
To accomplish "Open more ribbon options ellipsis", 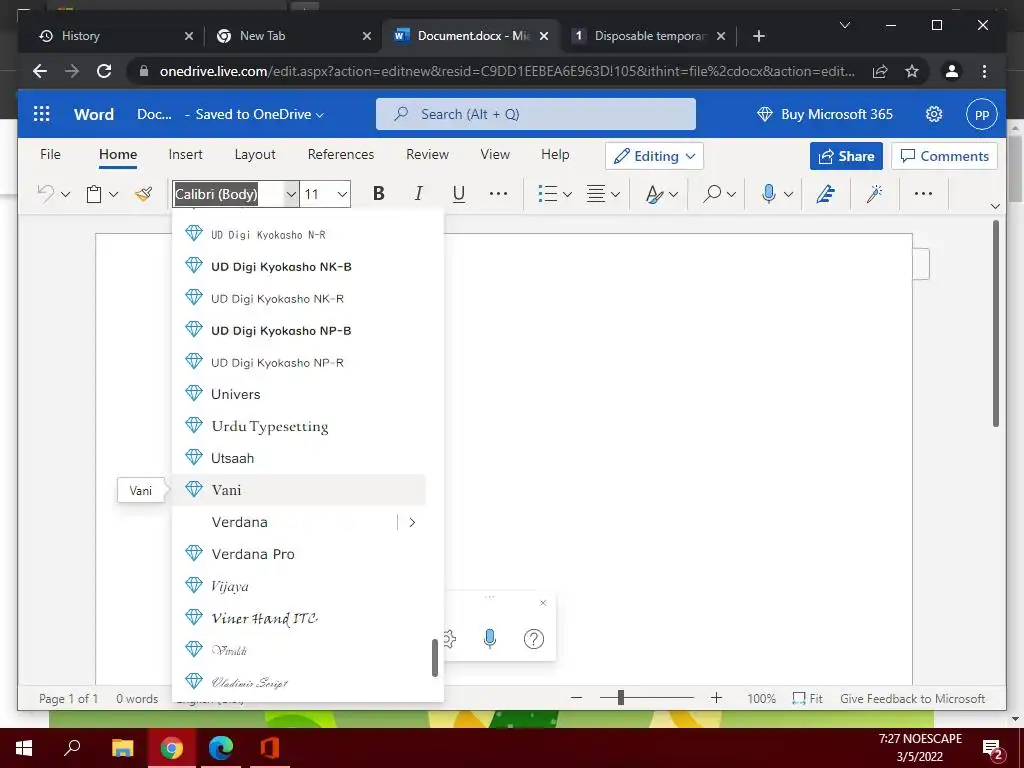I will tap(923, 194).
